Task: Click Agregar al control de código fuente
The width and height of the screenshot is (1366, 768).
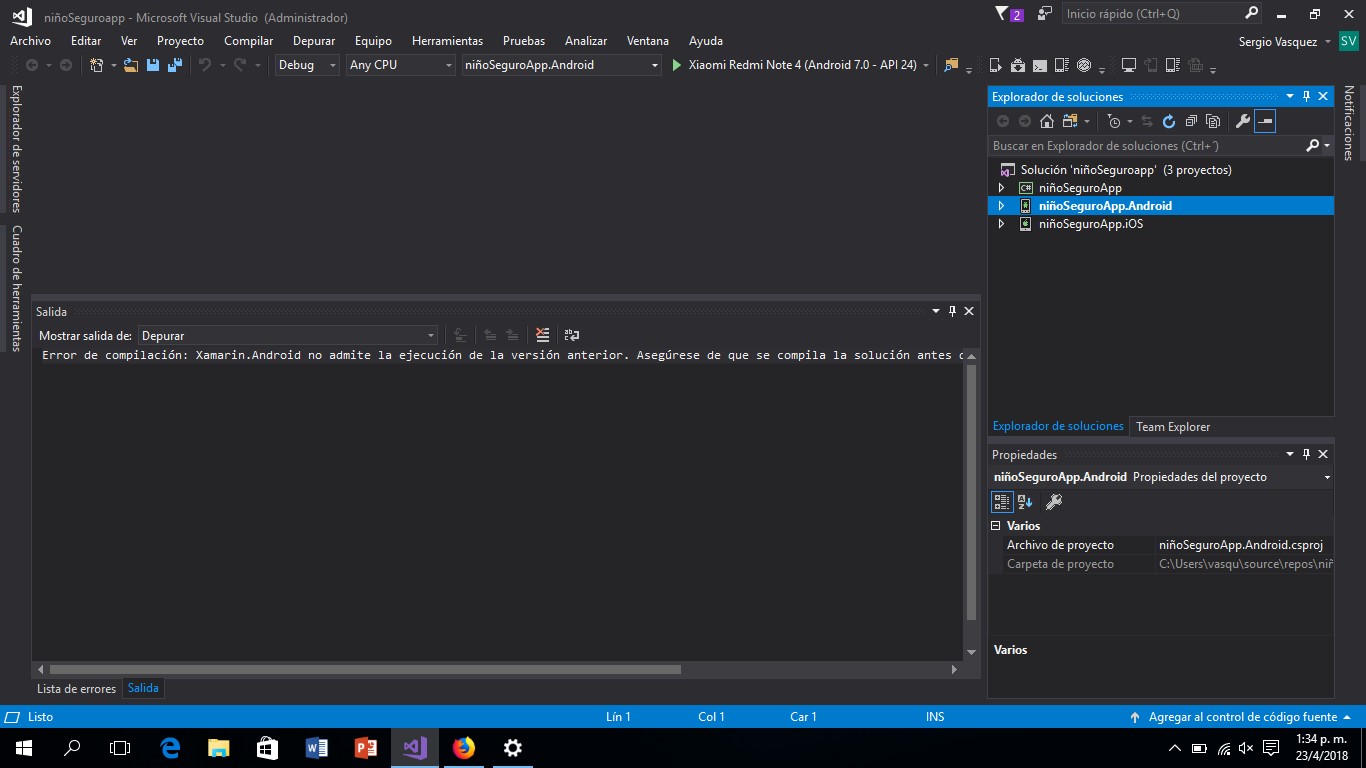Action: tap(1243, 717)
